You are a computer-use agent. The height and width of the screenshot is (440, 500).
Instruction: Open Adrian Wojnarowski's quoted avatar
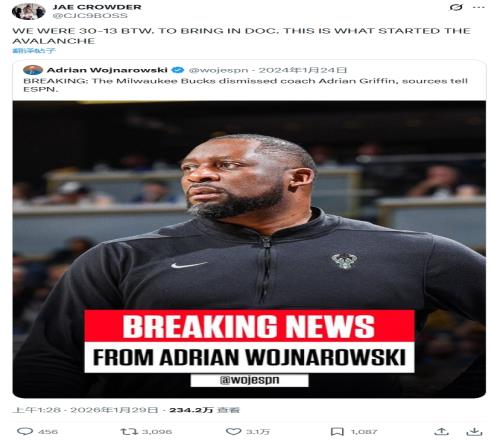pos(33,70)
